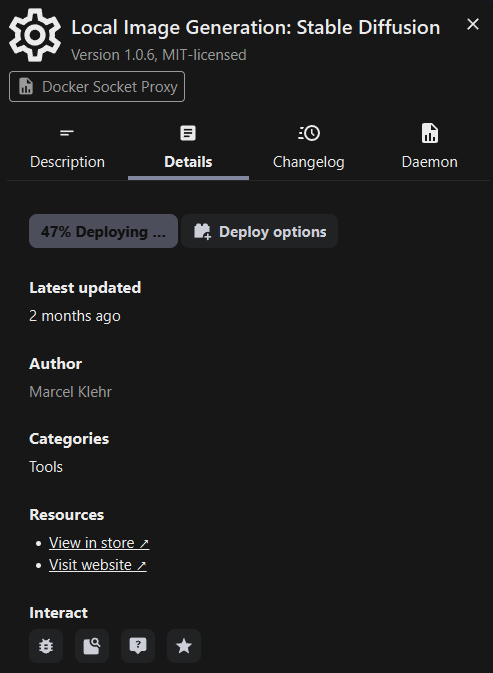Click the star rating icon under Interact

[x=184, y=646]
